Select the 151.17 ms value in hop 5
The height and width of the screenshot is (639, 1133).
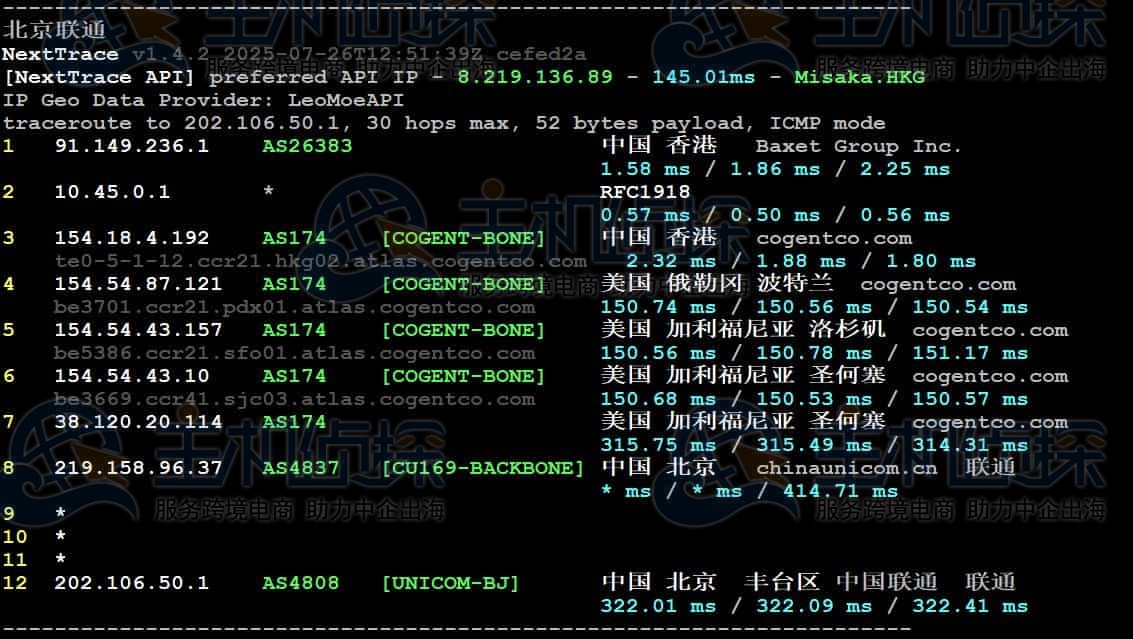(970, 353)
